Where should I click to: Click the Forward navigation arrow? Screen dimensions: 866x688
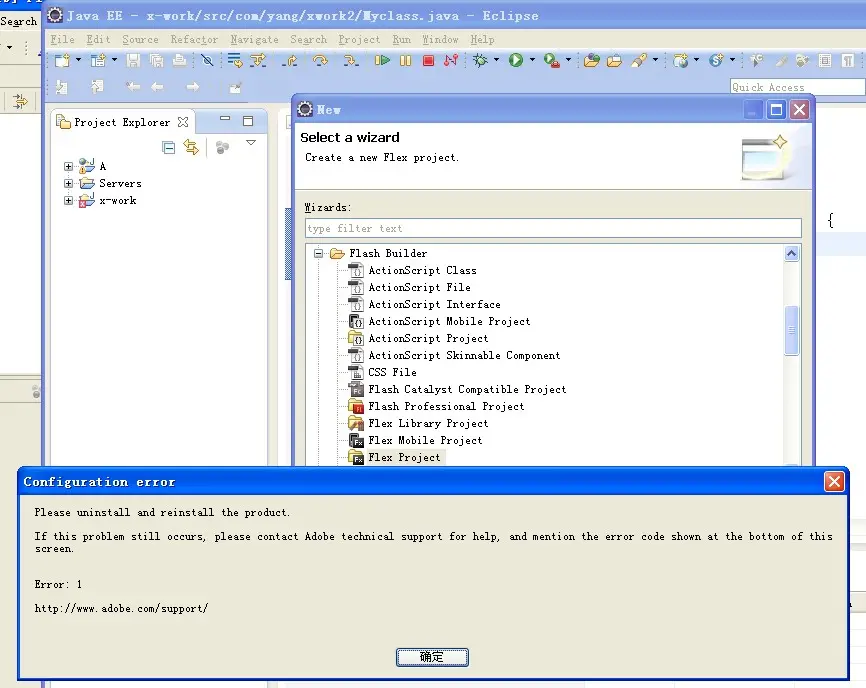[x=192, y=87]
